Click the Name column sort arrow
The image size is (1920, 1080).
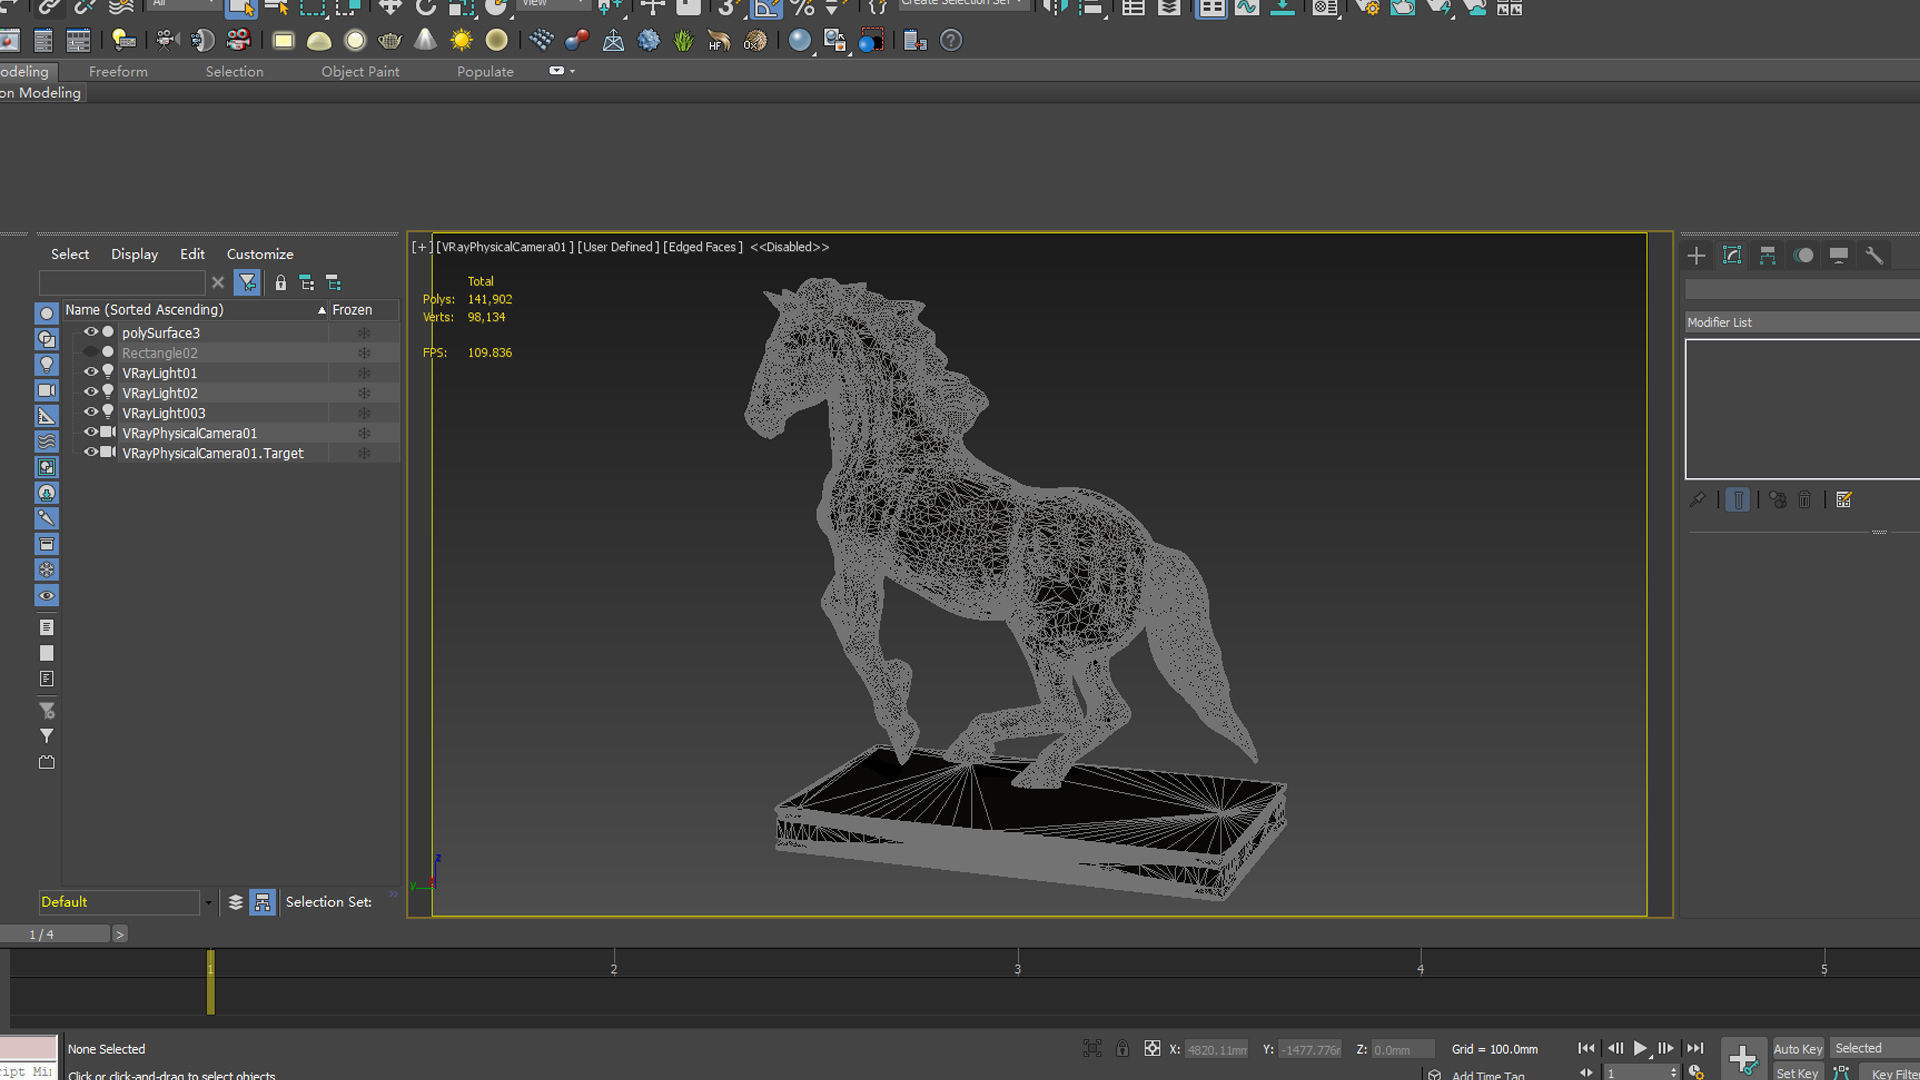(x=322, y=310)
